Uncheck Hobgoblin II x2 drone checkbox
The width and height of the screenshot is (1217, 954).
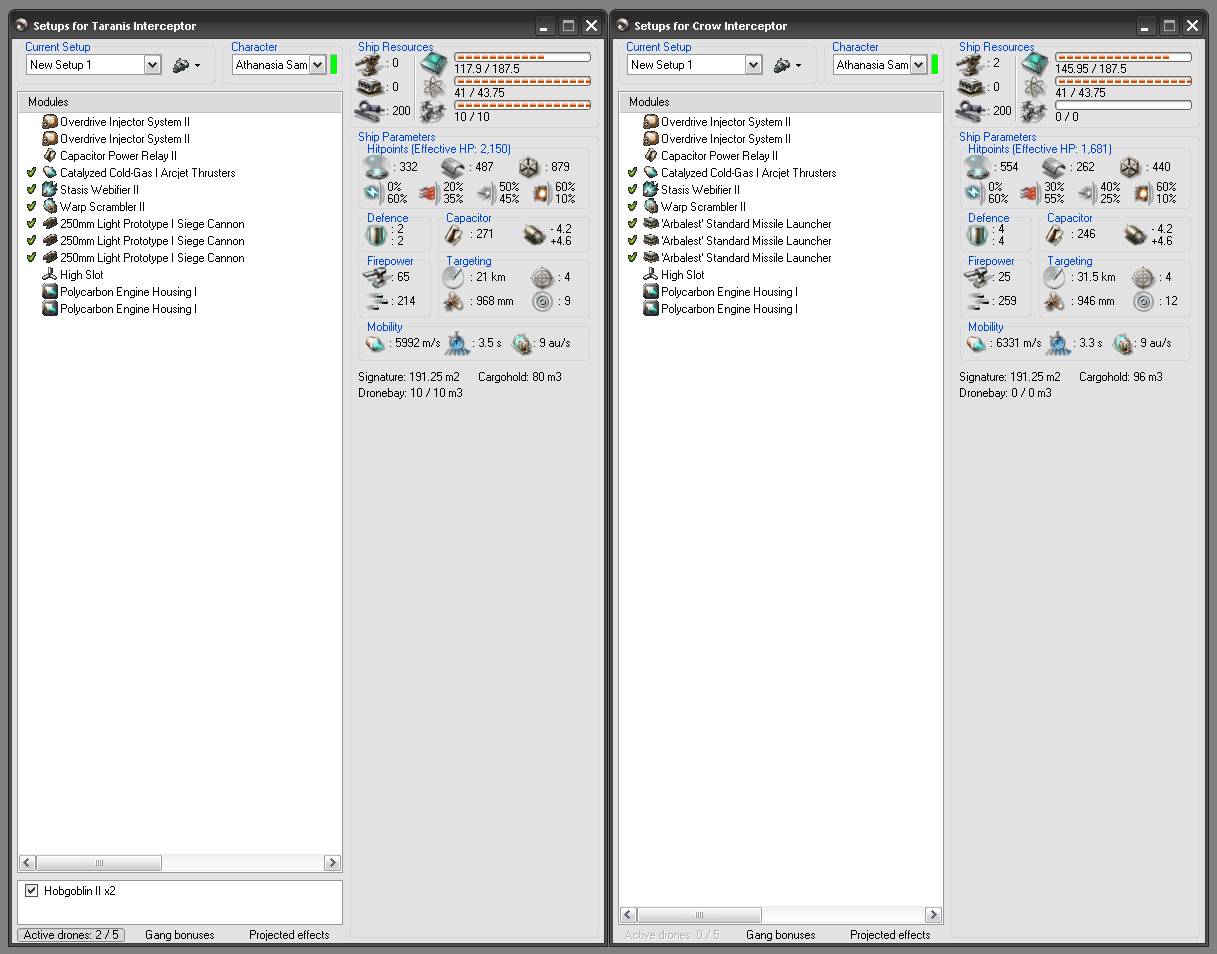click(x=31, y=891)
